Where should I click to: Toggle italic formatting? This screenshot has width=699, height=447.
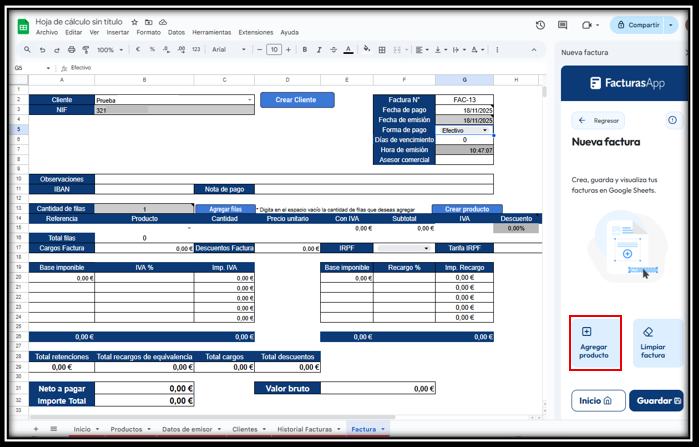coord(317,48)
